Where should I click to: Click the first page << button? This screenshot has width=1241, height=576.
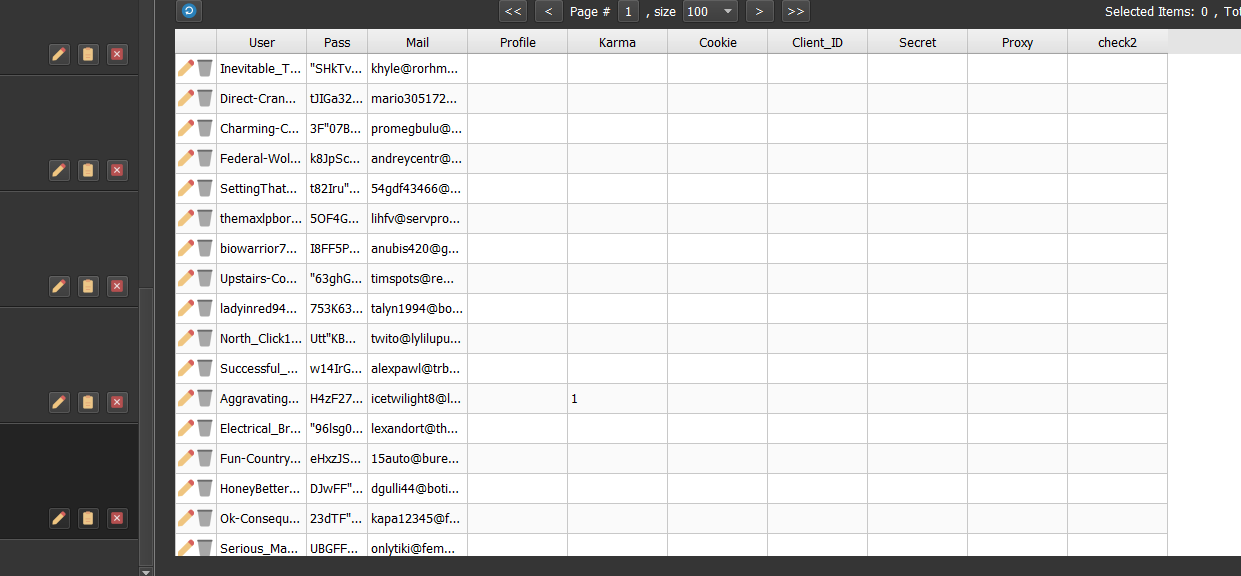tap(512, 11)
